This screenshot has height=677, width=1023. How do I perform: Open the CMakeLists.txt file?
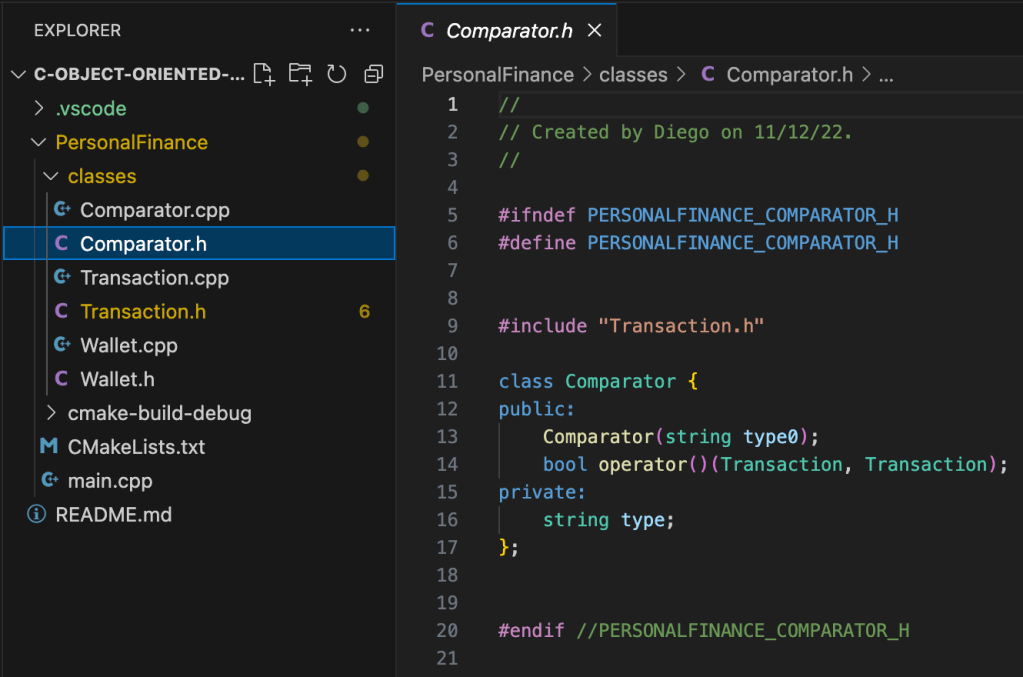[136, 447]
